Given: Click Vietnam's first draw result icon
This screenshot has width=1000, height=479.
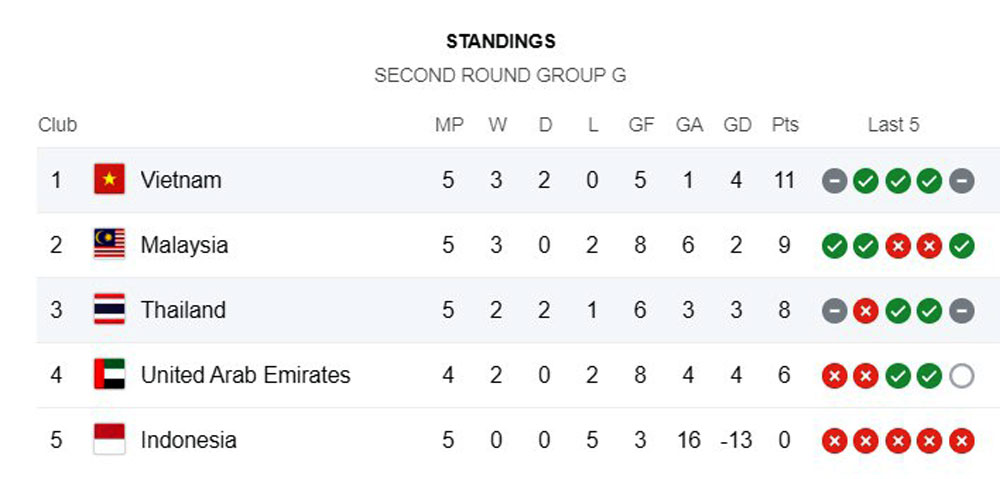Looking at the screenshot, I should pyautogui.click(x=834, y=181).
